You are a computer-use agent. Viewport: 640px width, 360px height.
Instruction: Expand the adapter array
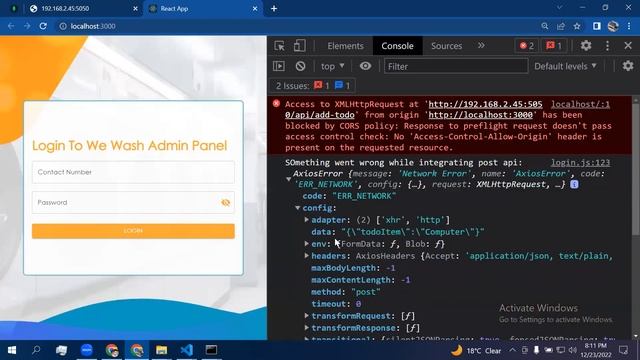307,220
